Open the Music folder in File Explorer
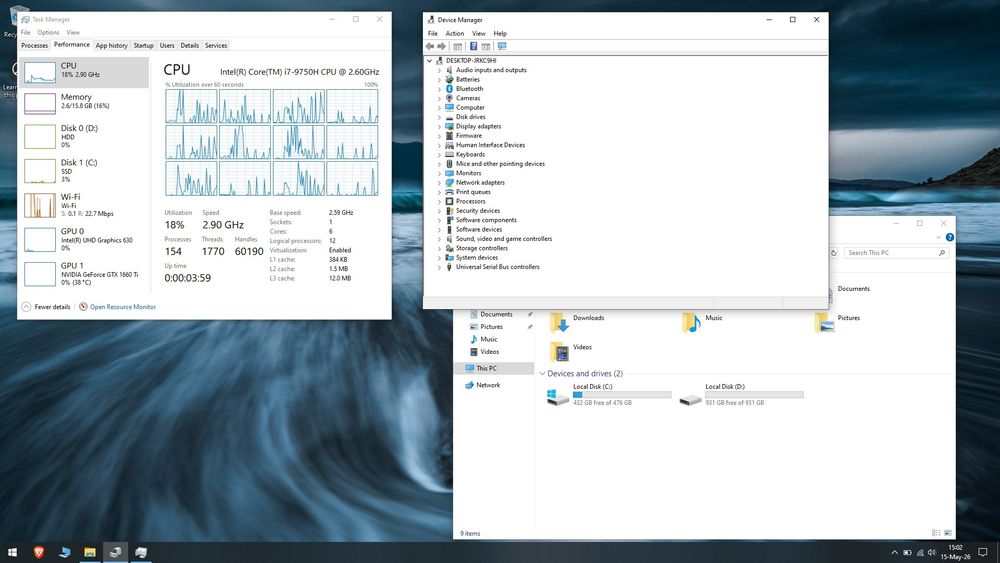The width and height of the screenshot is (1000, 563). pyautogui.click(x=691, y=322)
